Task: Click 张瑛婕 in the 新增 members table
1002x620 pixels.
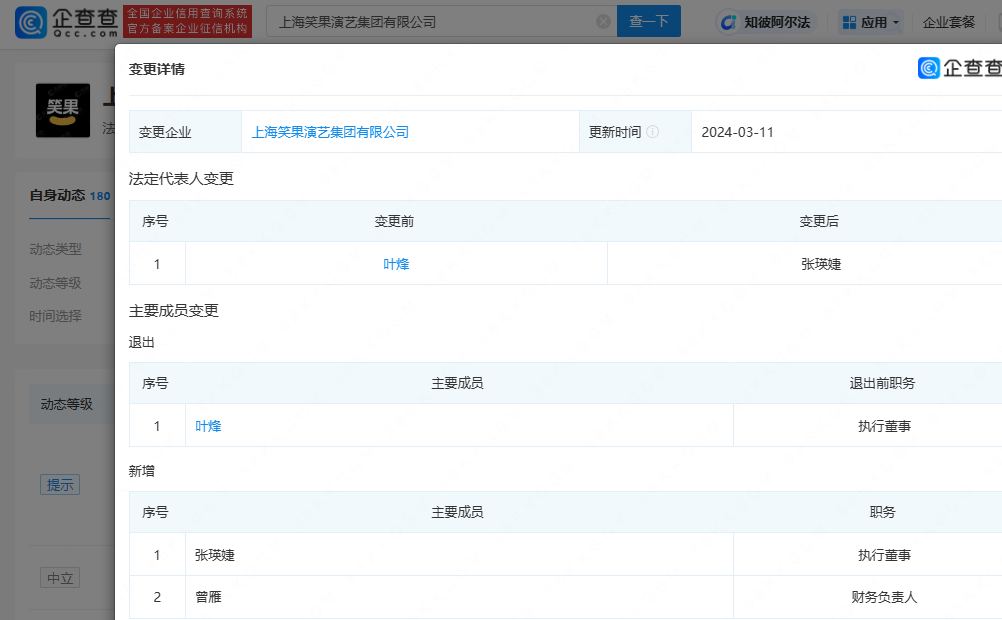Action: tap(215, 555)
